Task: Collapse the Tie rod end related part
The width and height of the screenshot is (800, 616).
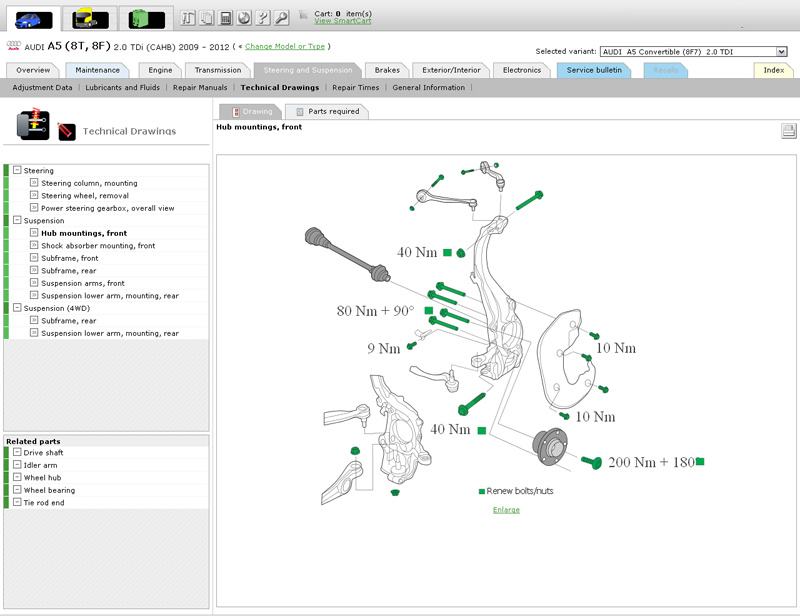Action: coord(17,503)
